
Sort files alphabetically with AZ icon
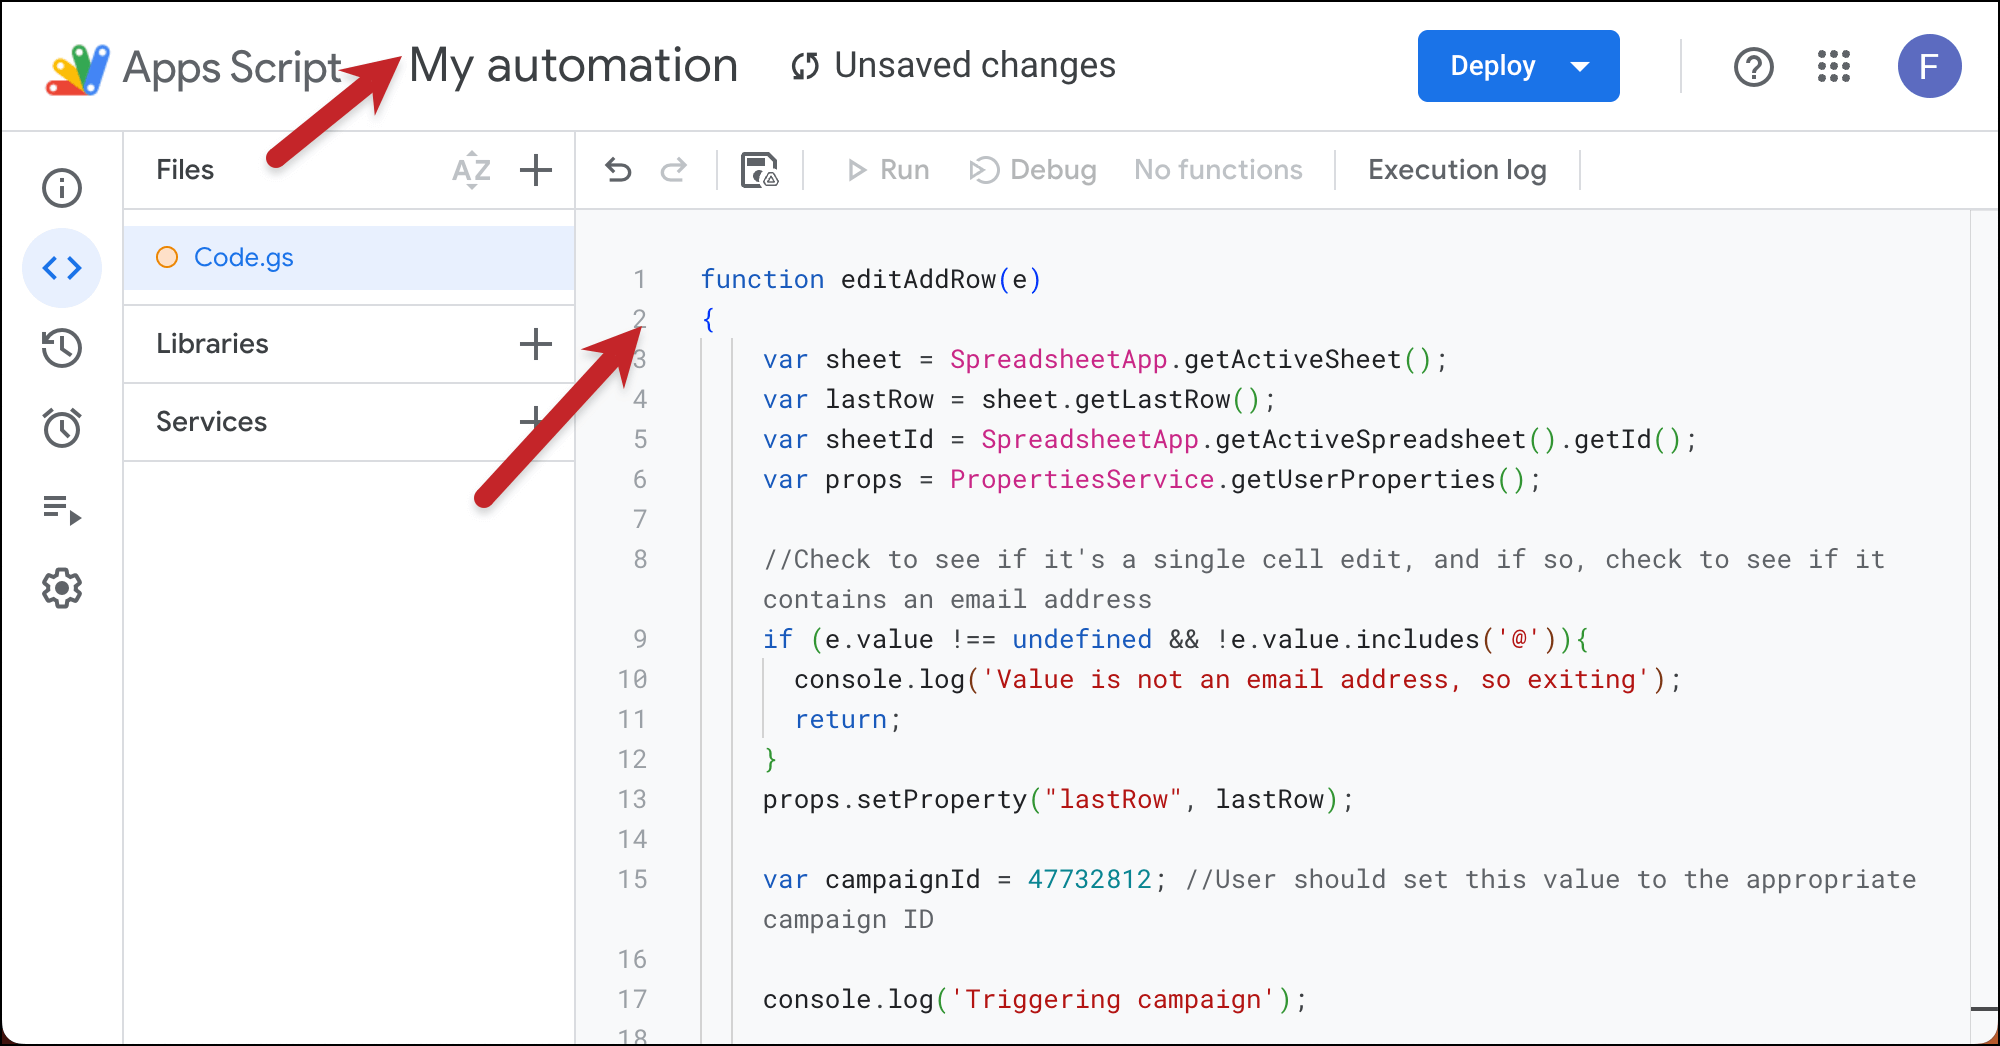pyautogui.click(x=471, y=170)
